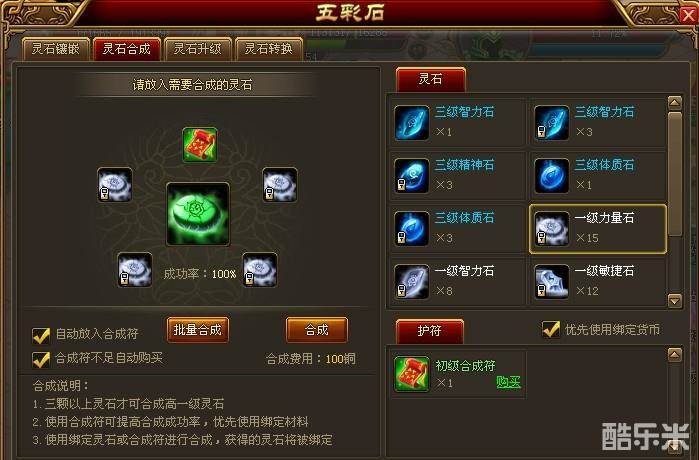Click the stone list scrollbar thumb
Image resolution: width=699 pixels, height=460 pixels.
tap(675, 174)
